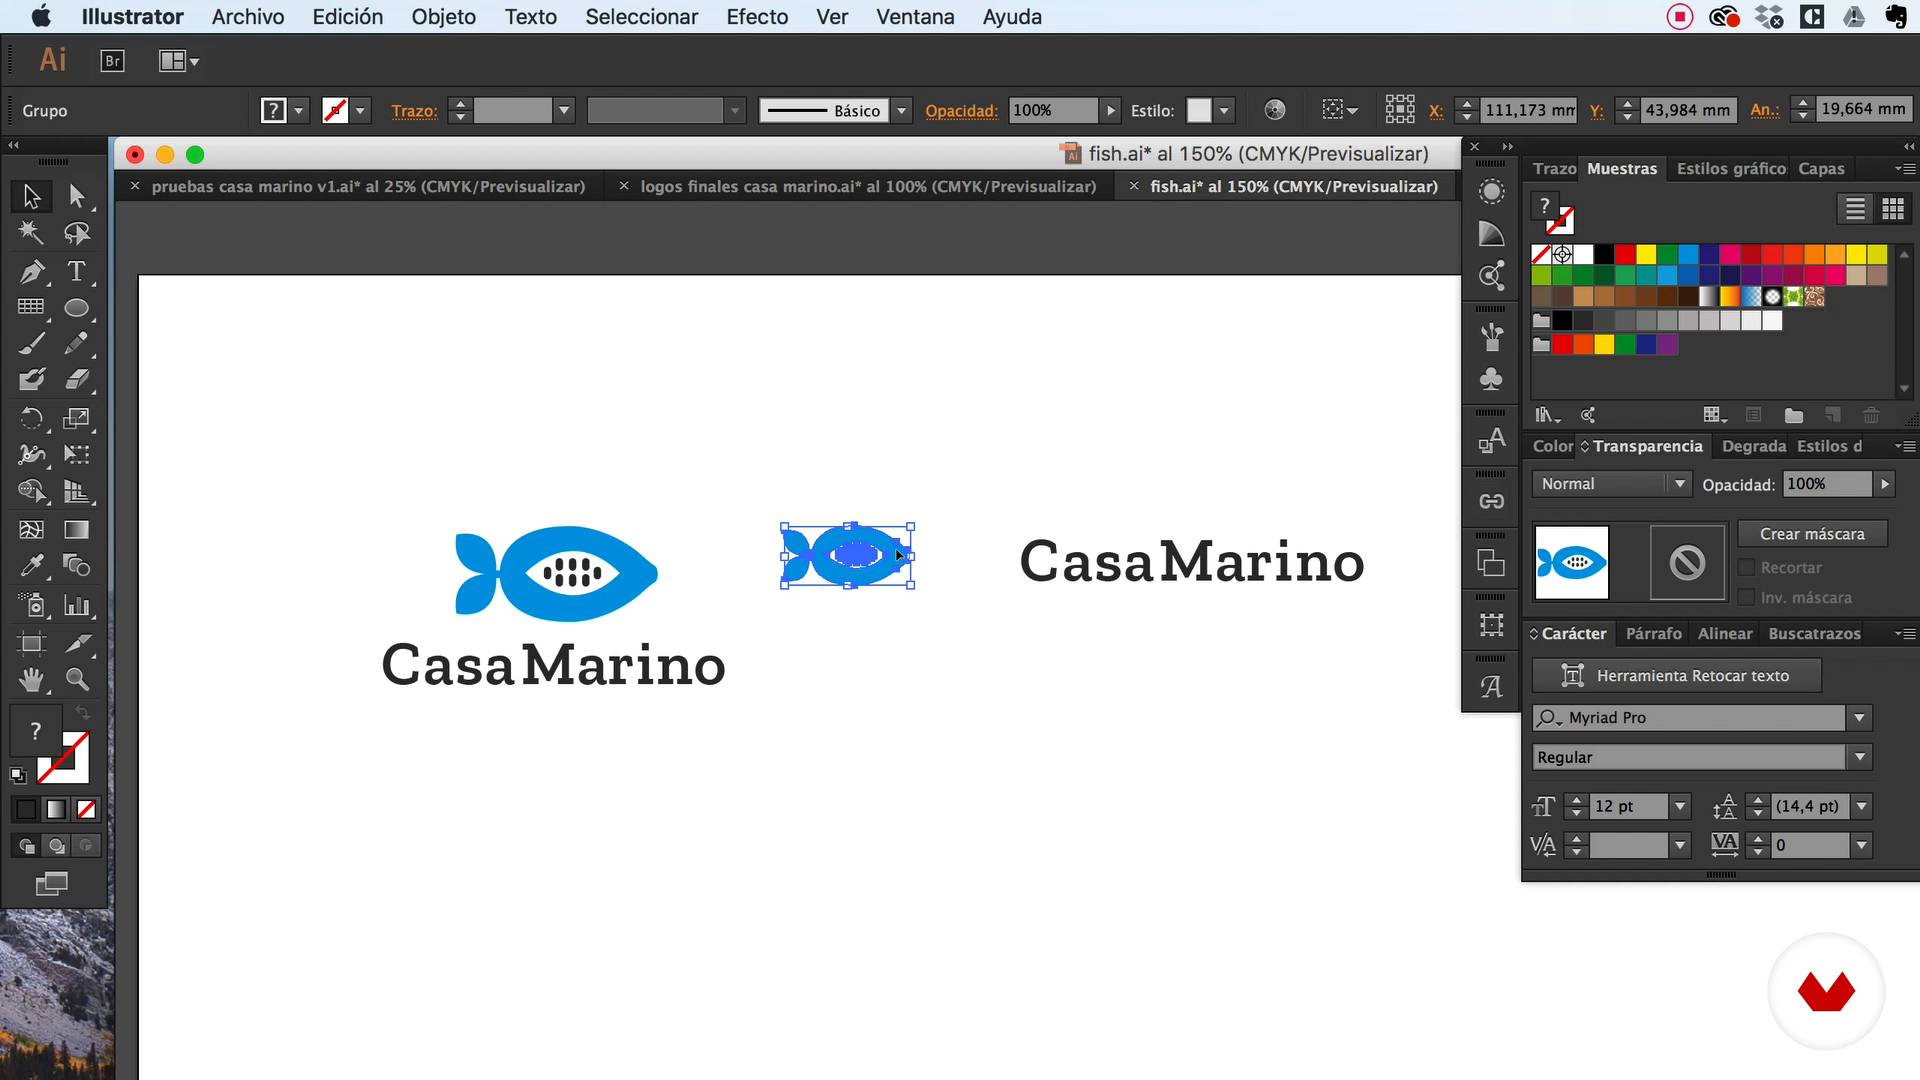Click the Trazo link in control bar
Screen dimensions: 1920x1080
click(x=414, y=110)
